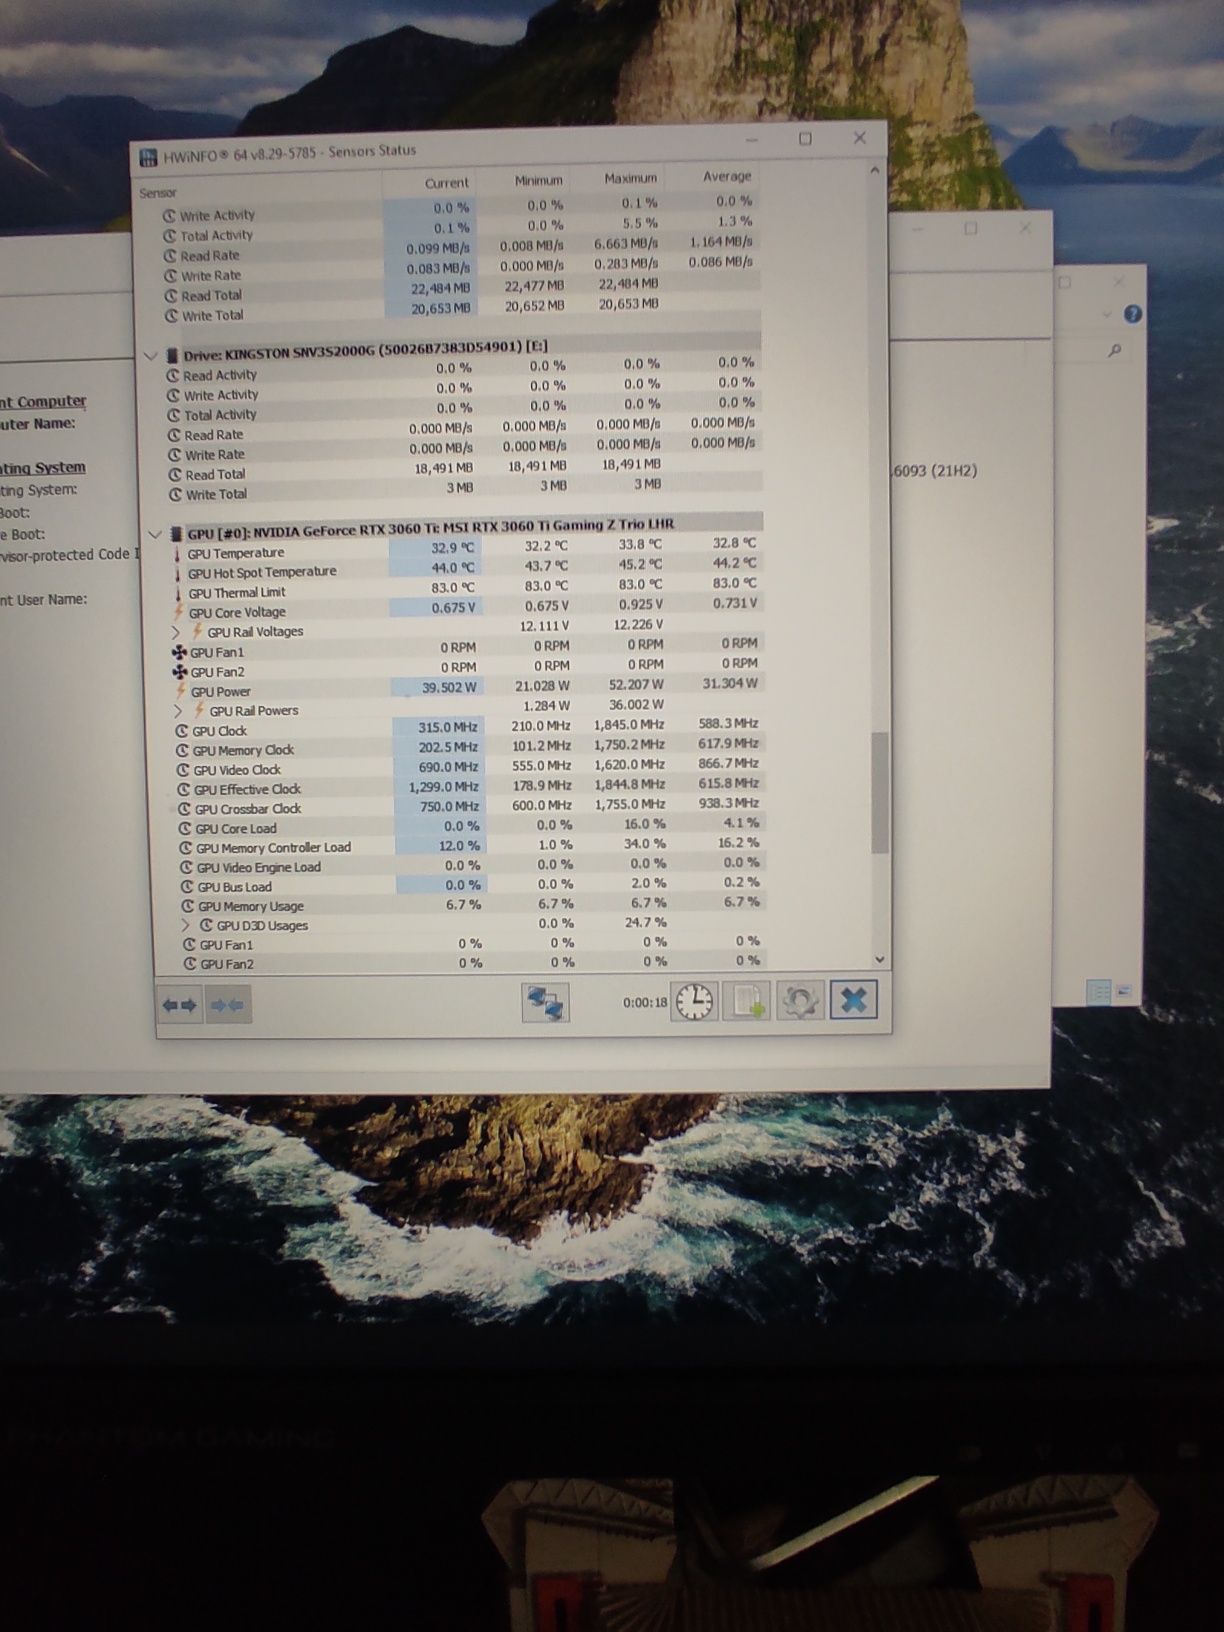Select the GPU Memory Usage row

pos(471,904)
